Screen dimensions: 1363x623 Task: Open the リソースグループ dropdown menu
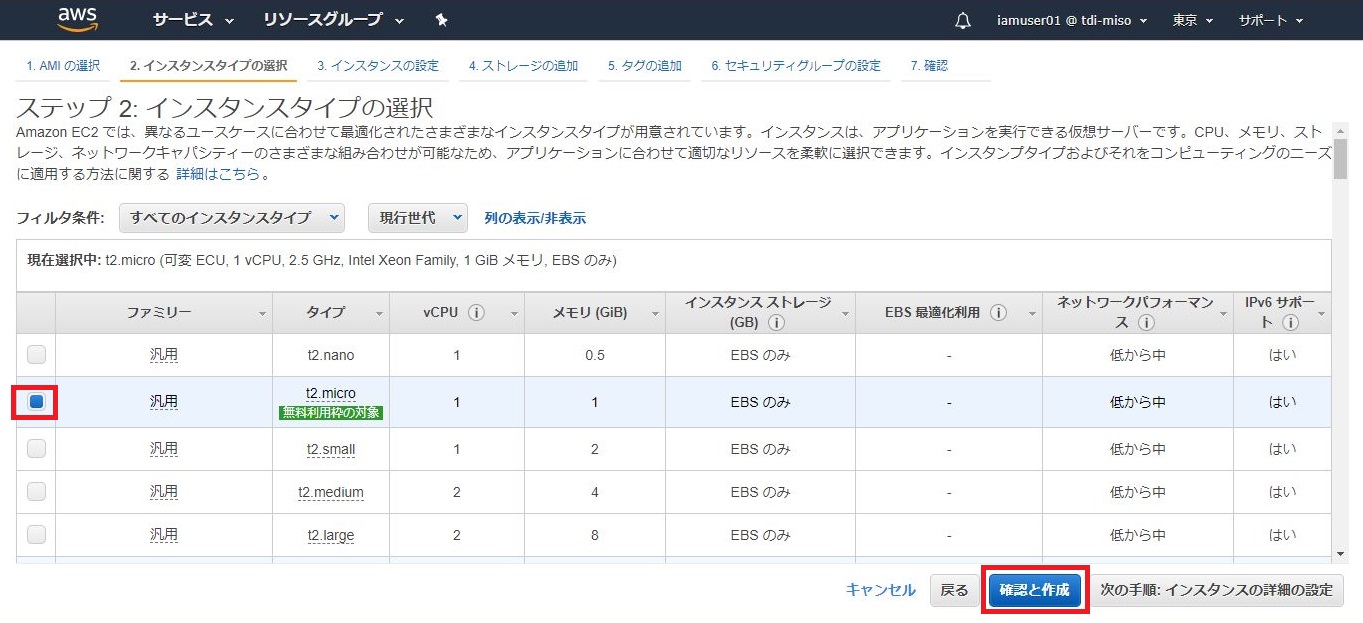tap(334, 20)
